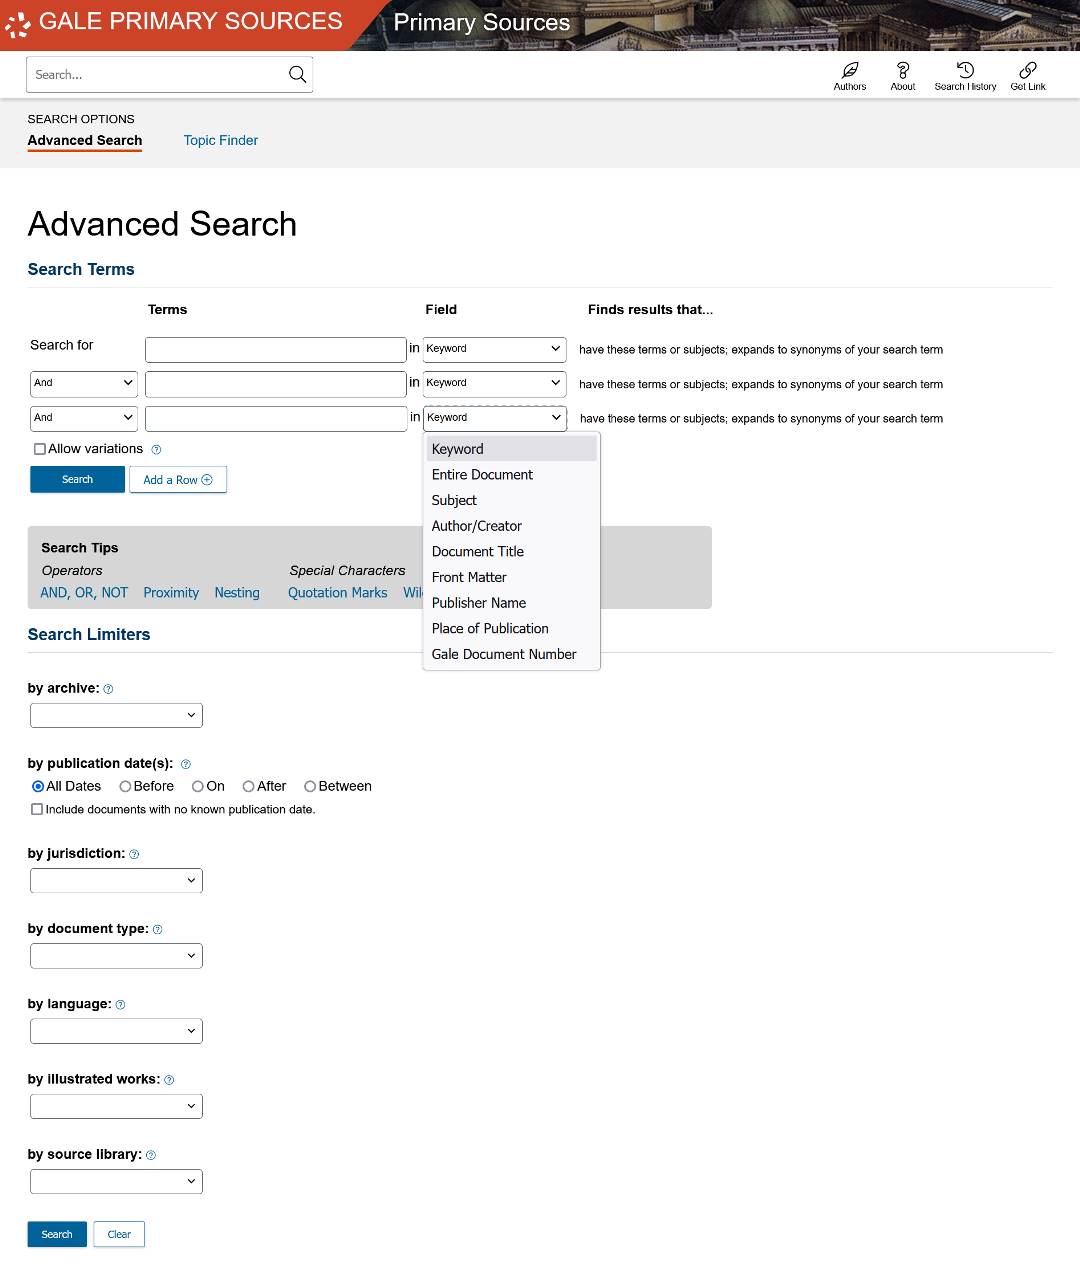
Task: Open the AND, OR, NOT search tip
Action: click(x=84, y=593)
